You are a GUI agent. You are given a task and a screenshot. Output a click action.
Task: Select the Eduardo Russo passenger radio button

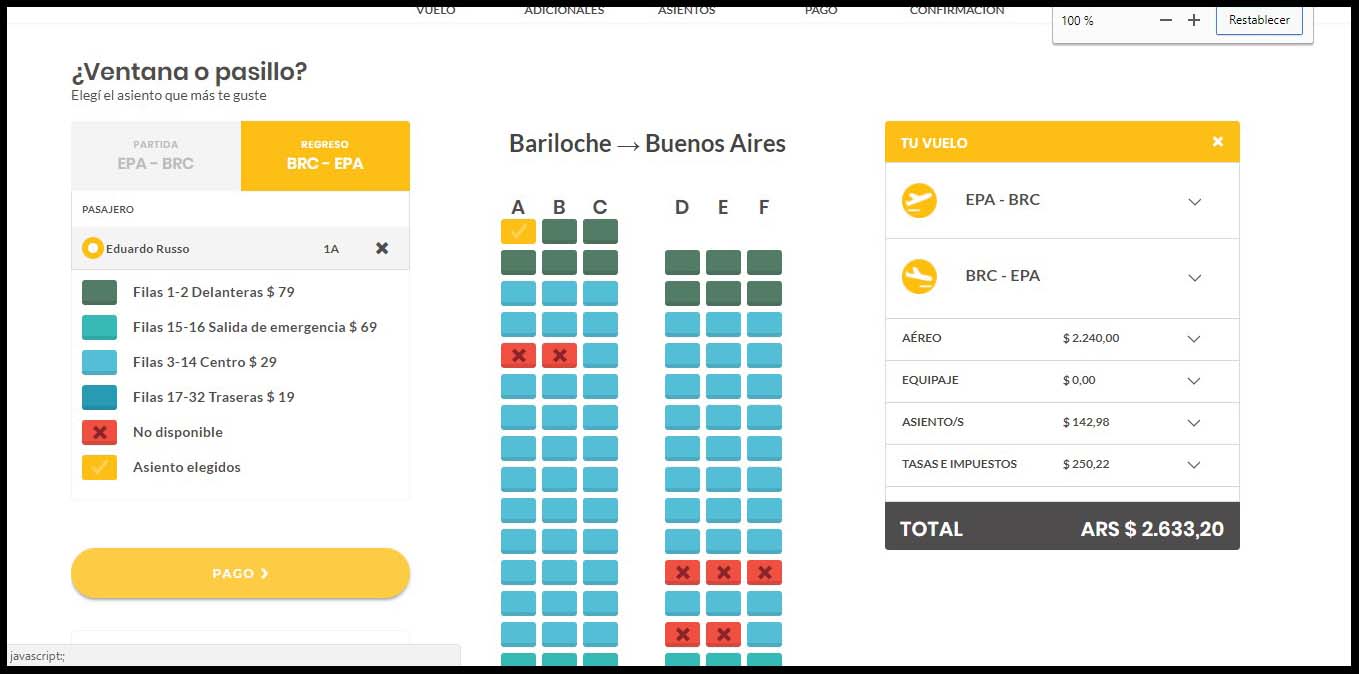pos(93,248)
